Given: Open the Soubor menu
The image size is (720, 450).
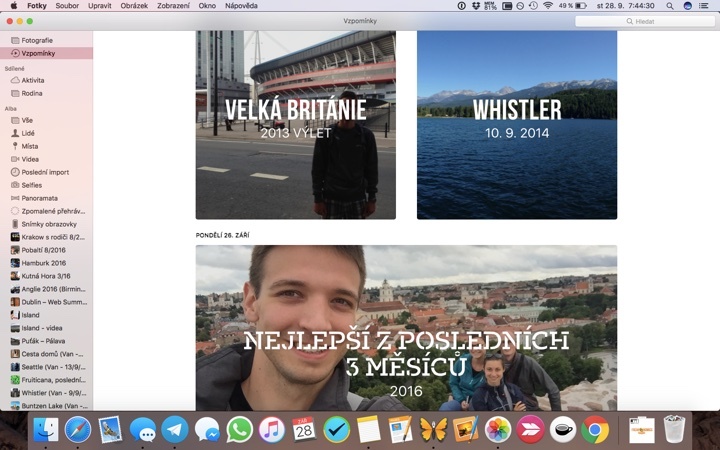Looking at the screenshot, I should [x=67, y=6].
